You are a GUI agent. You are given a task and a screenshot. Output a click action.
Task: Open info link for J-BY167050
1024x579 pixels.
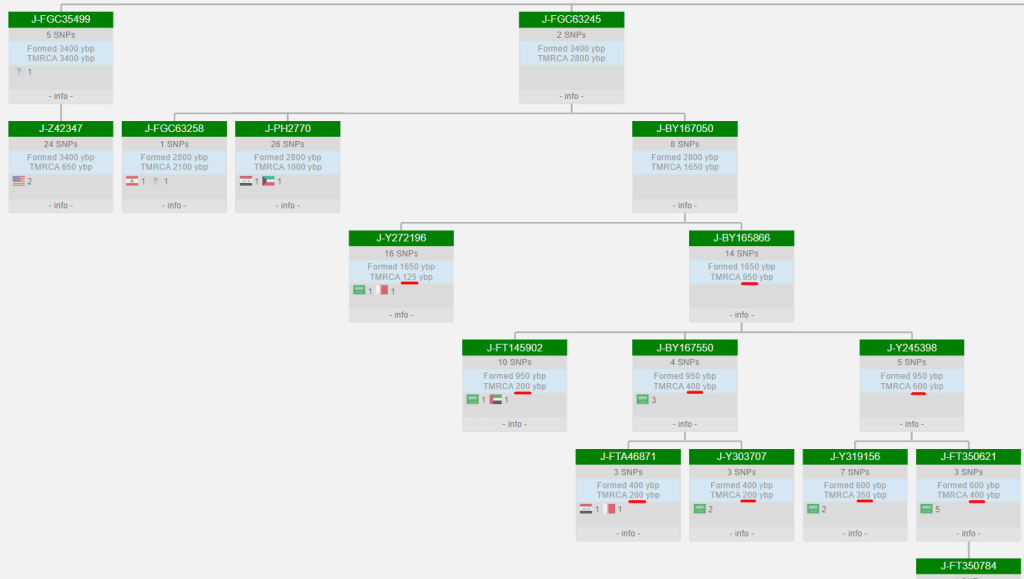pos(684,205)
